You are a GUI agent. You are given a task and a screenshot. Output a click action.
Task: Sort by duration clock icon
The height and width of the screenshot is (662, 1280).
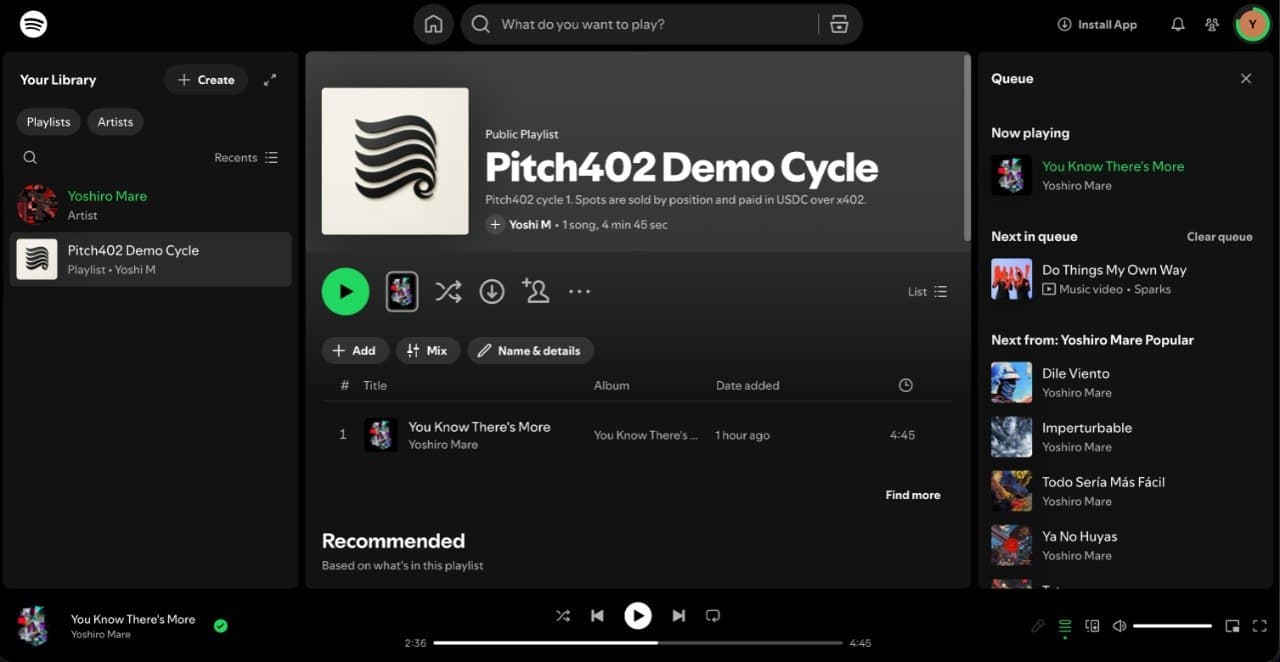coord(906,385)
